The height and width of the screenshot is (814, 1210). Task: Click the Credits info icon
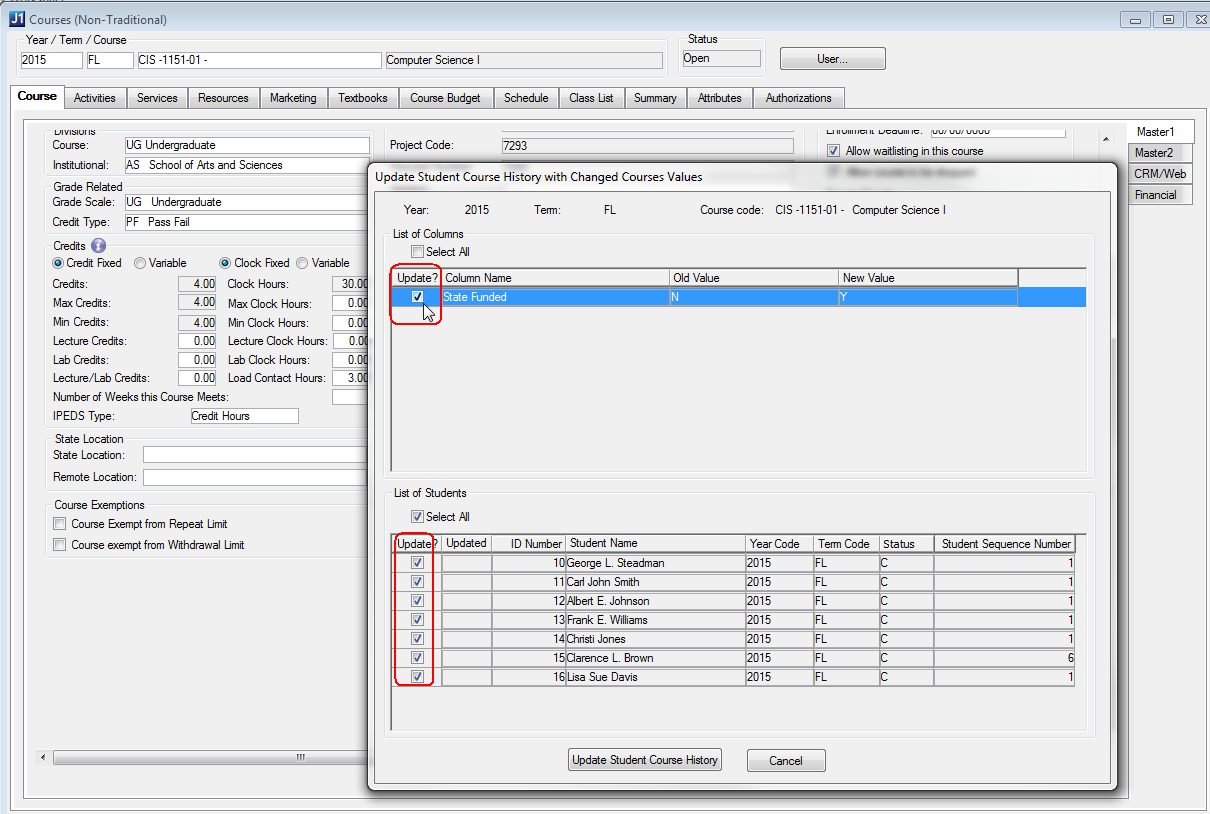[98, 245]
